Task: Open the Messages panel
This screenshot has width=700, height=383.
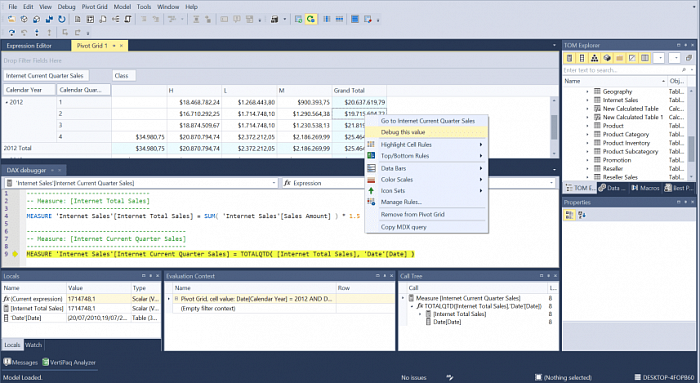Action: pos(21,362)
